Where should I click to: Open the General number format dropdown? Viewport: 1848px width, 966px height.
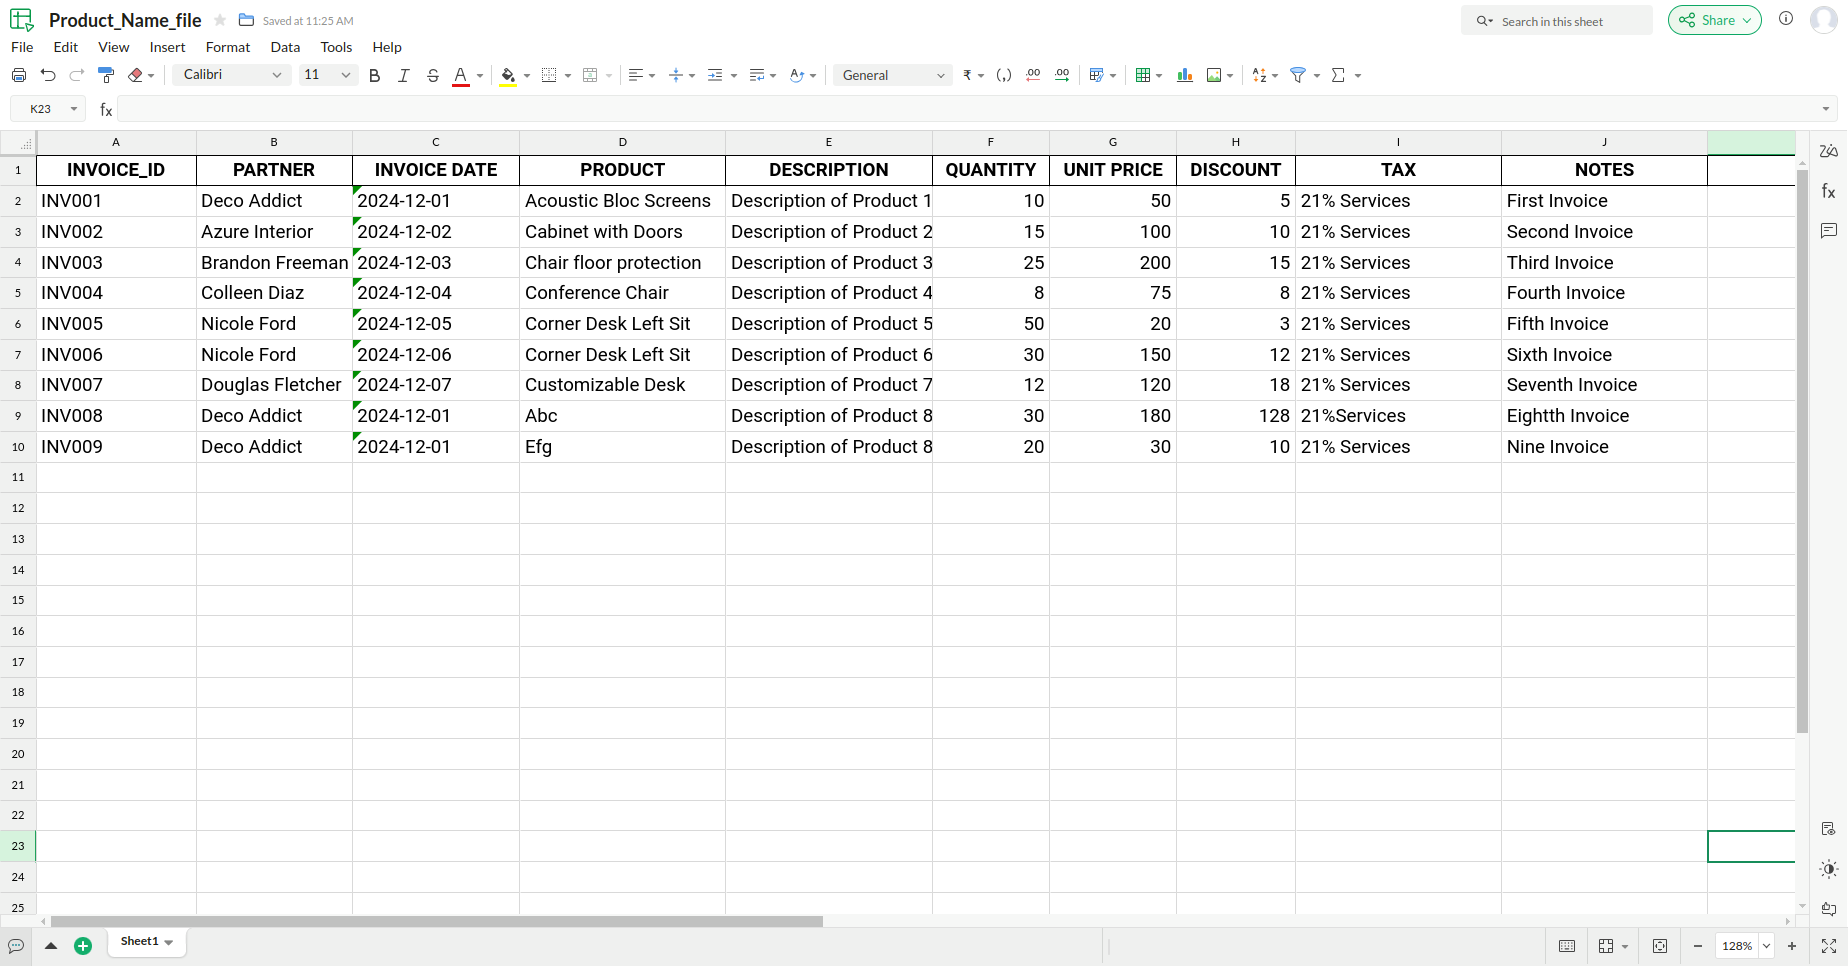893,75
